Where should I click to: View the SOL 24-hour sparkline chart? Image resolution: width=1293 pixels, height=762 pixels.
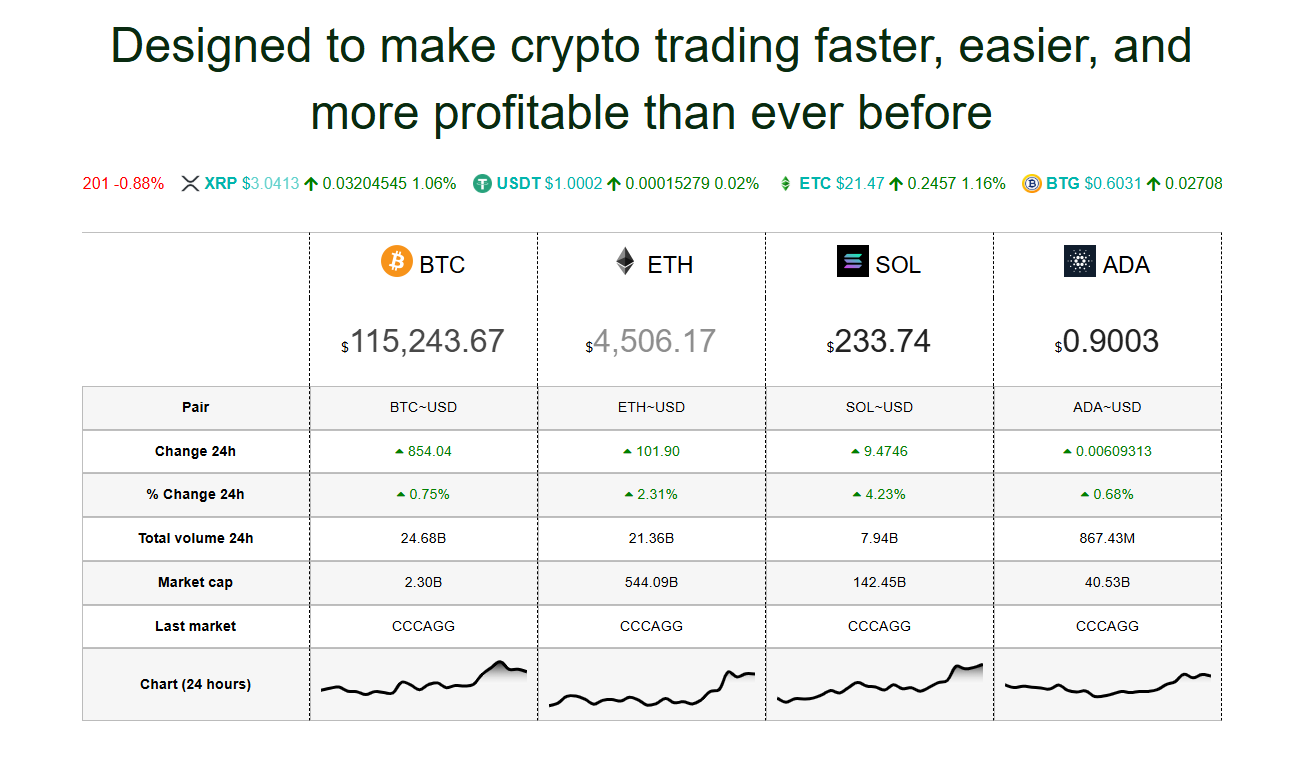click(879, 684)
